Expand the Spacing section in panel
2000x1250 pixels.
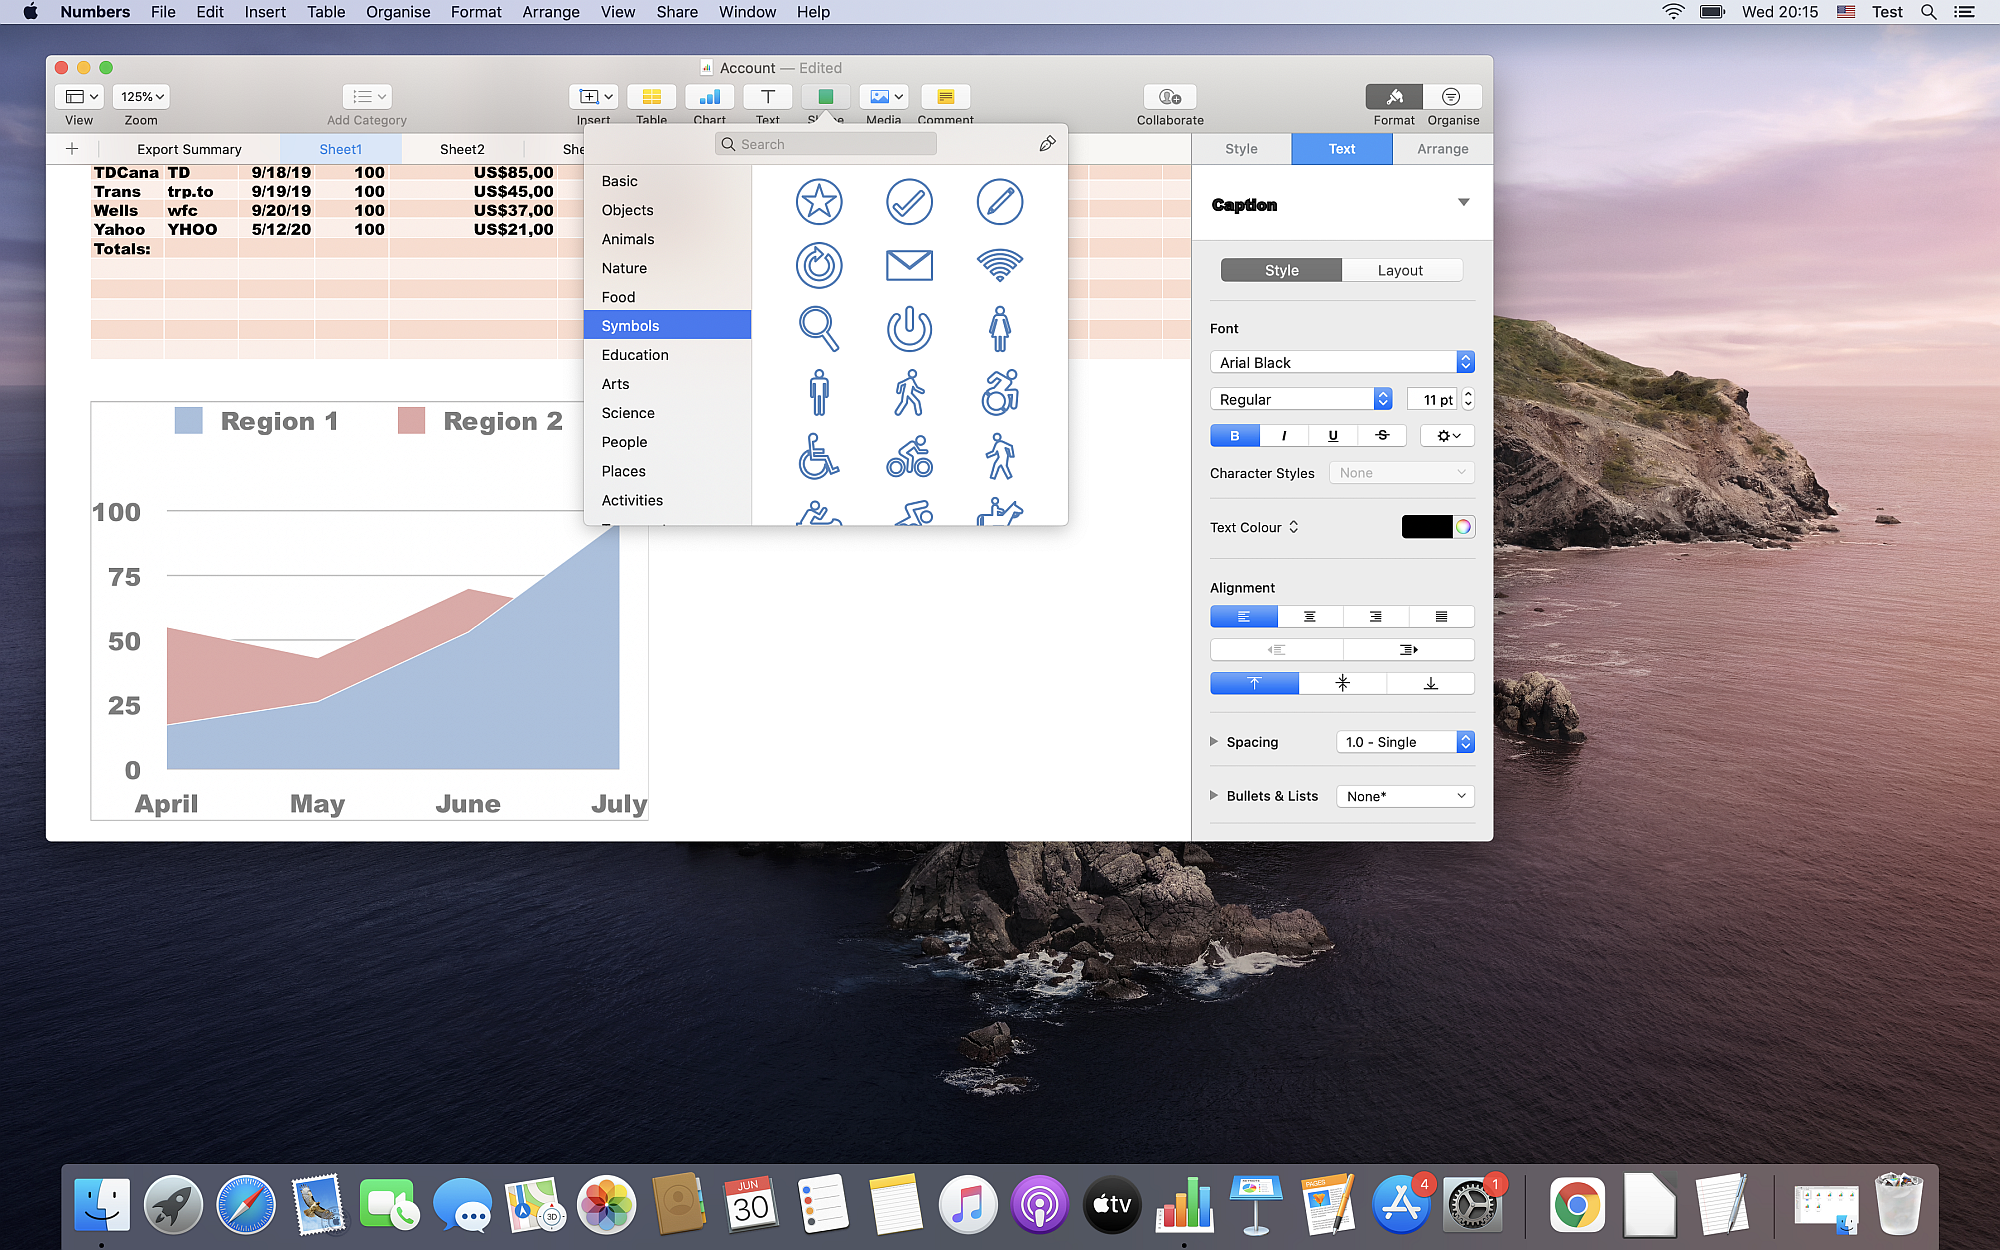coord(1214,742)
